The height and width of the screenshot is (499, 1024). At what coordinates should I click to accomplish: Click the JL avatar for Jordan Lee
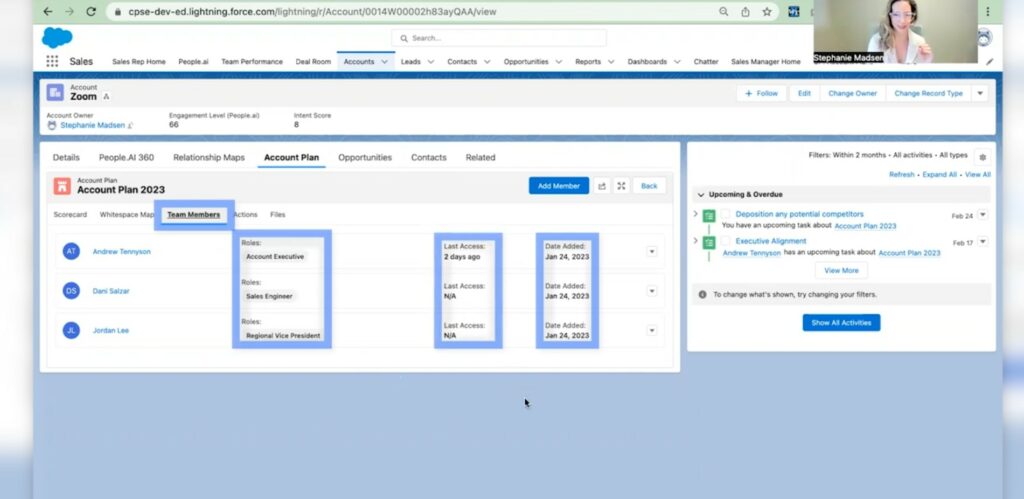click(71, 330)
